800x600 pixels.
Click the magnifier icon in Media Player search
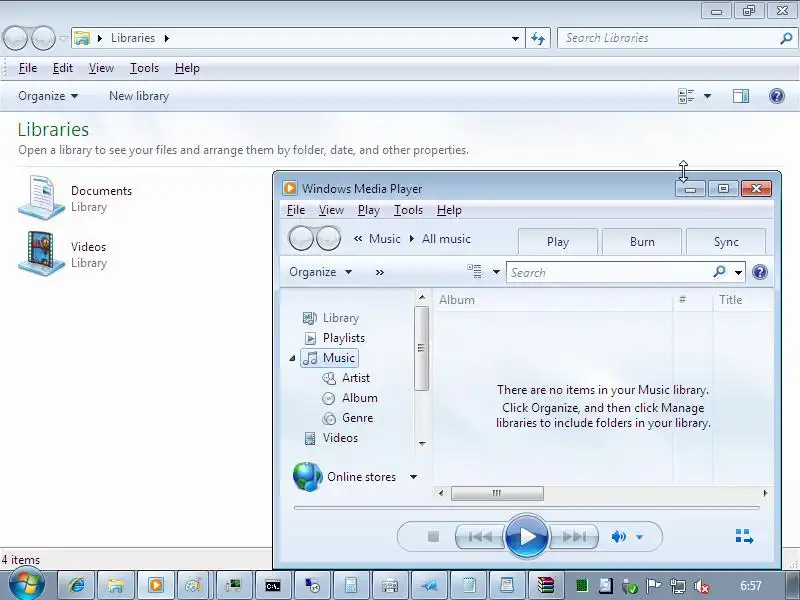click(x=719, y=271)
